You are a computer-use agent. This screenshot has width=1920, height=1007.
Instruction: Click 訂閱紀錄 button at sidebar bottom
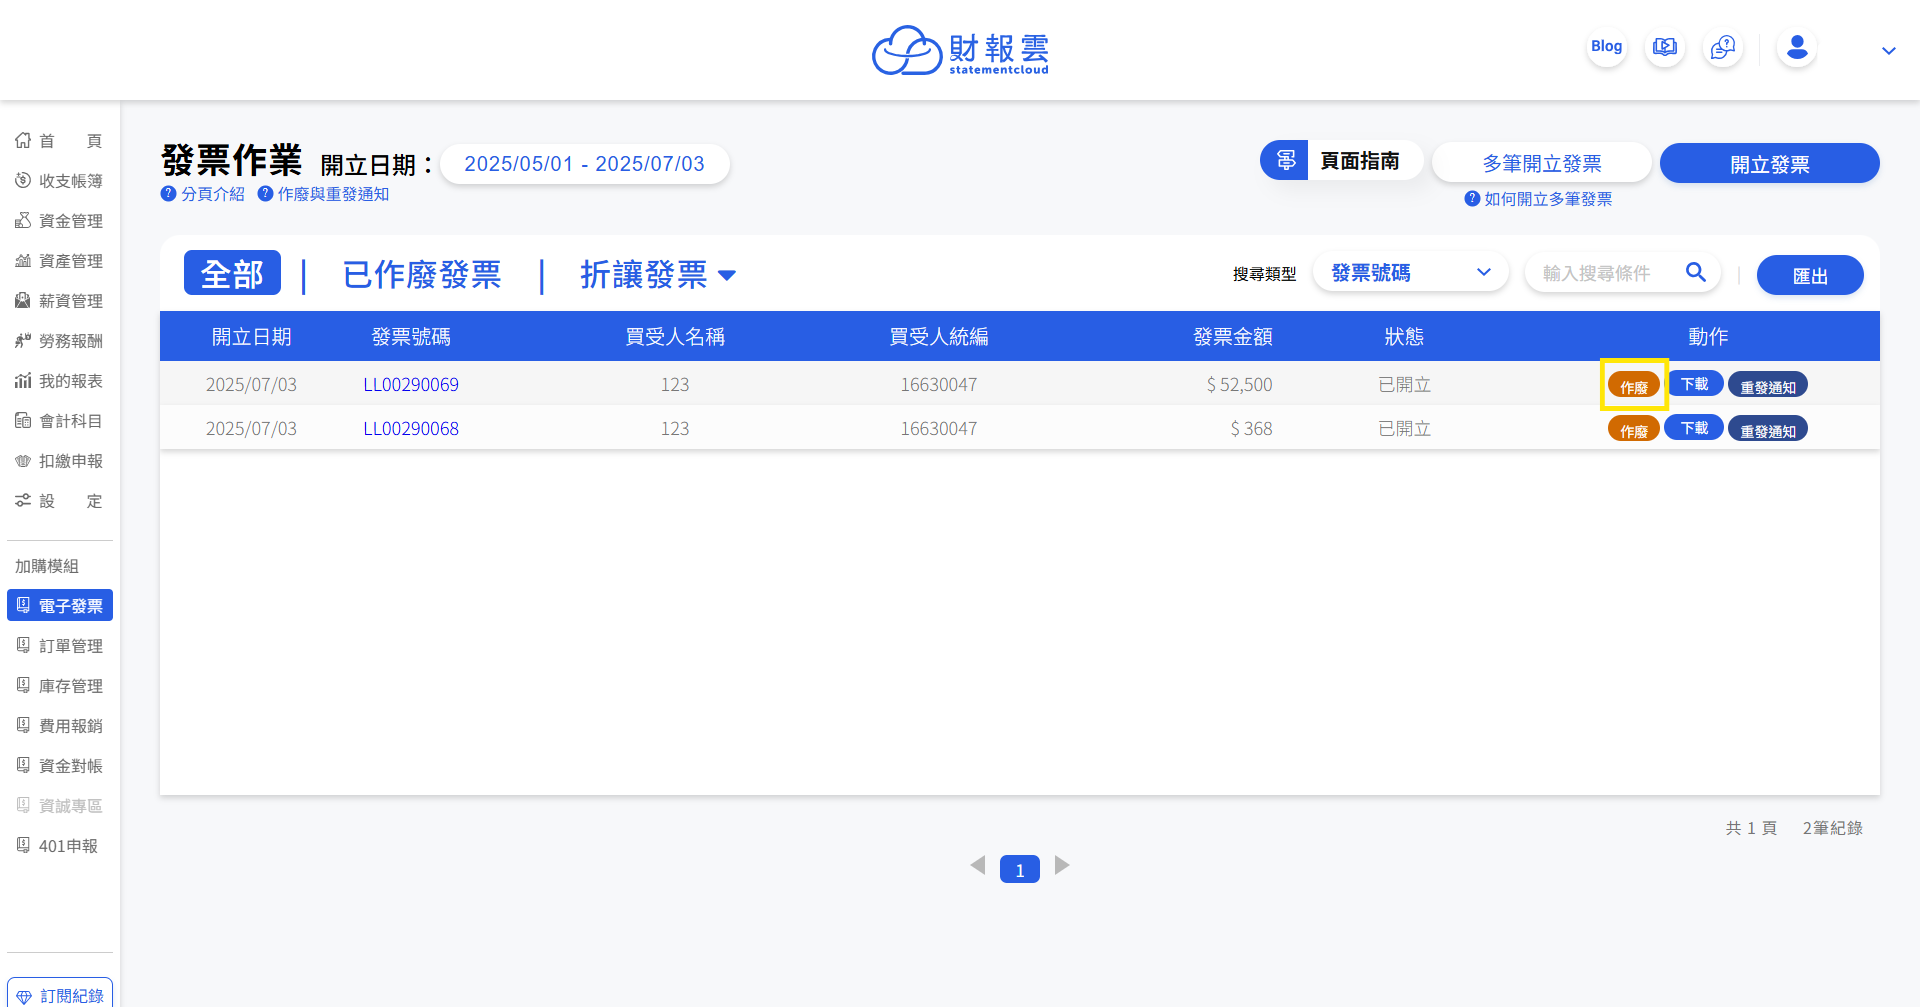click(60, 994)
